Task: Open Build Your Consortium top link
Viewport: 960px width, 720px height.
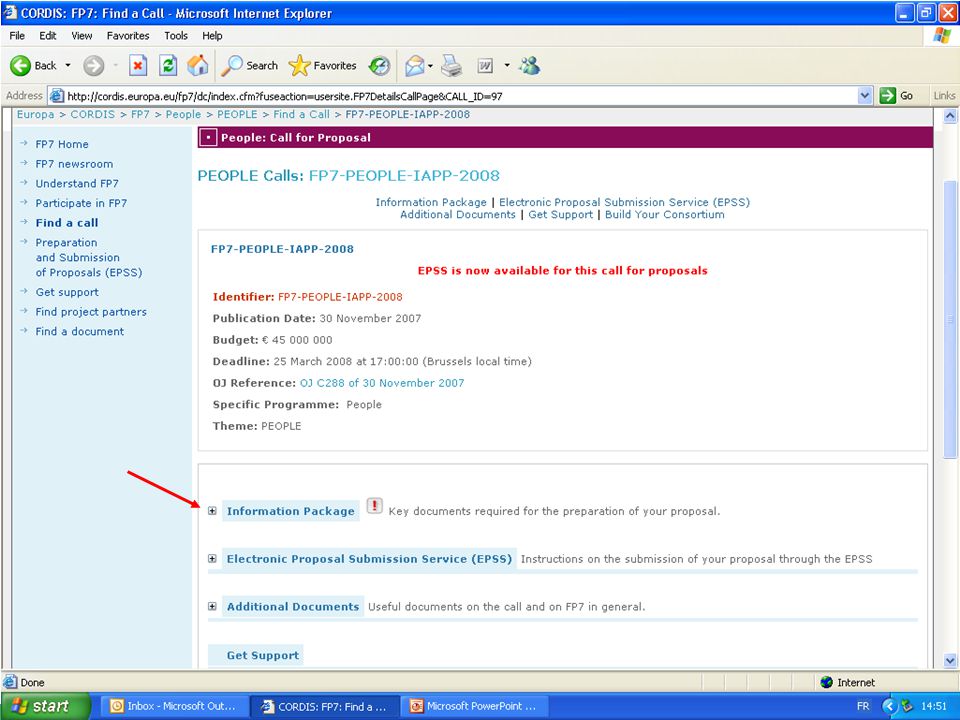Action: tap(665, 214)
